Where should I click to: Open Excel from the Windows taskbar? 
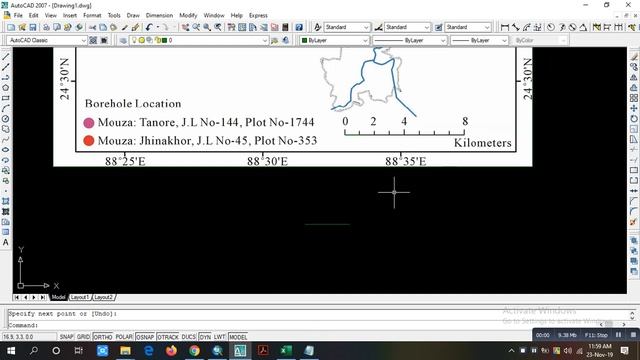pos(286,350)
